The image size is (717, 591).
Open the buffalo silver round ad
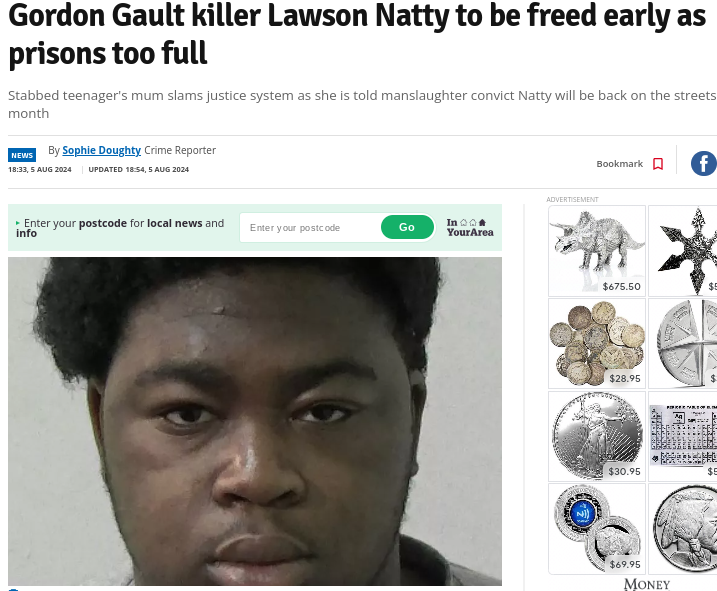[x=683, y=528]
